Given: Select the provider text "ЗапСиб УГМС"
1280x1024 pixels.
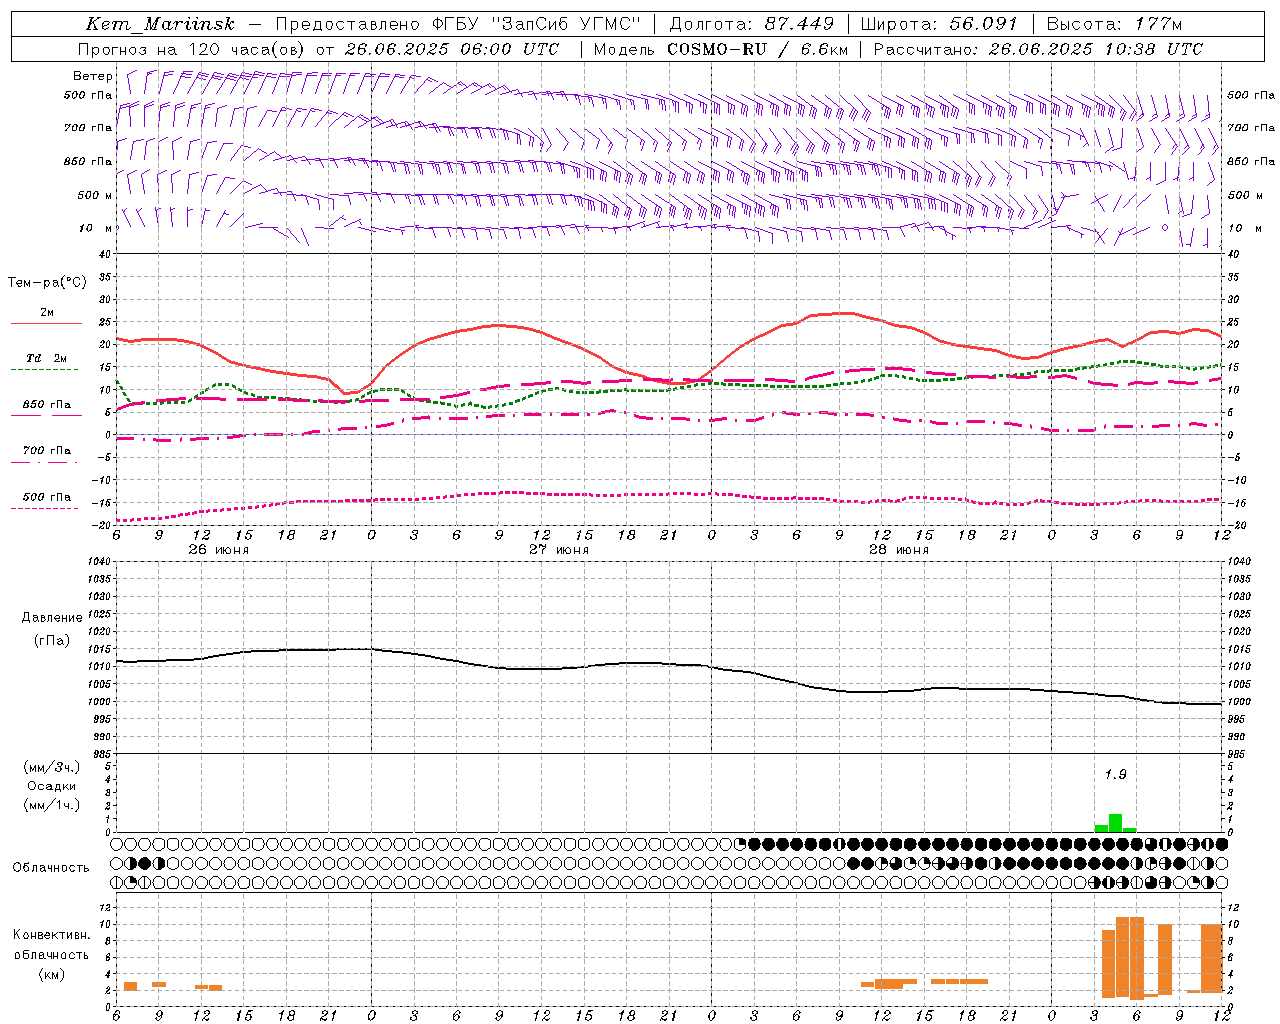Looking at the screenshot, I should point(566,24).
